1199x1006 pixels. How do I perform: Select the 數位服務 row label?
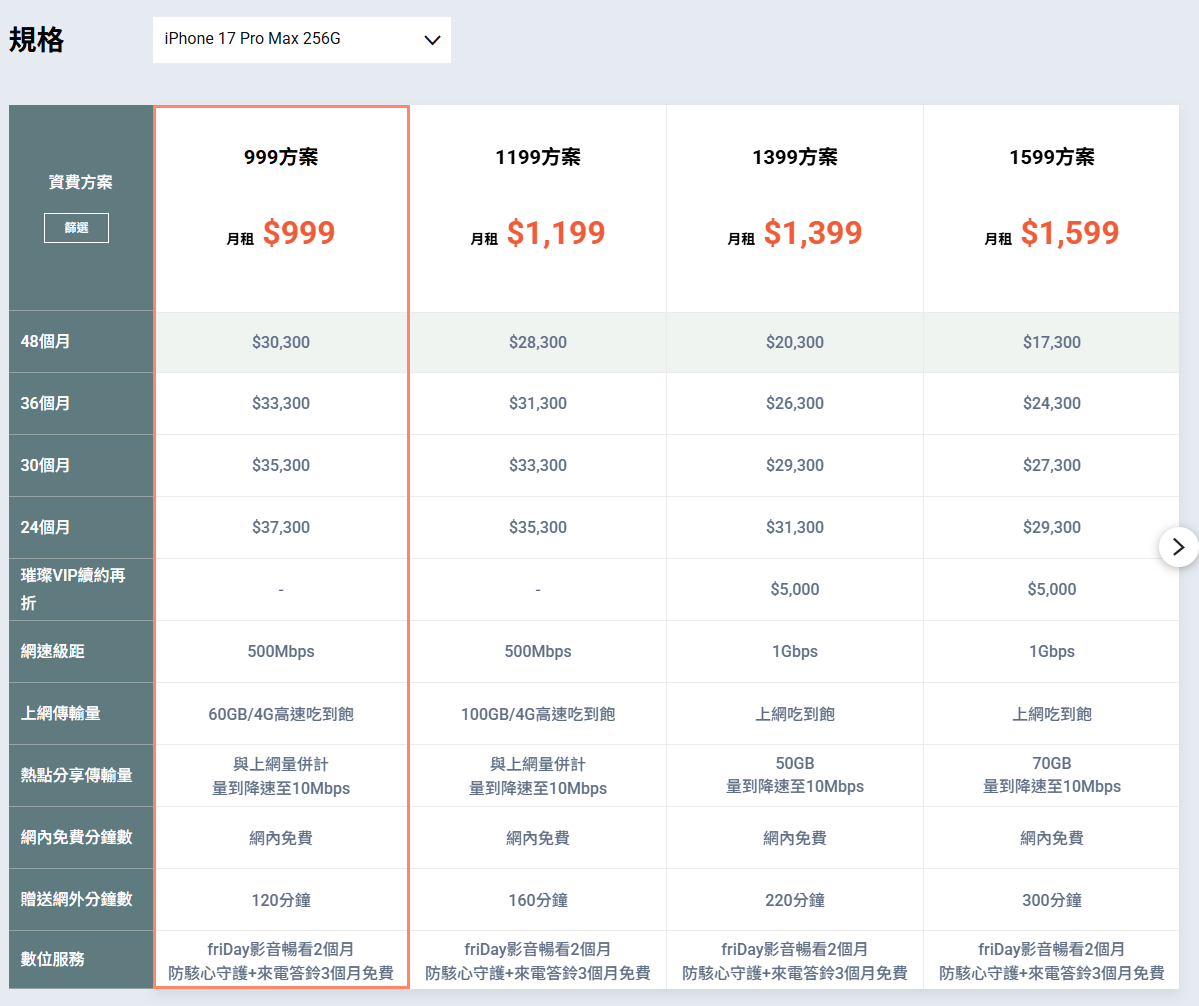point(52,959)
